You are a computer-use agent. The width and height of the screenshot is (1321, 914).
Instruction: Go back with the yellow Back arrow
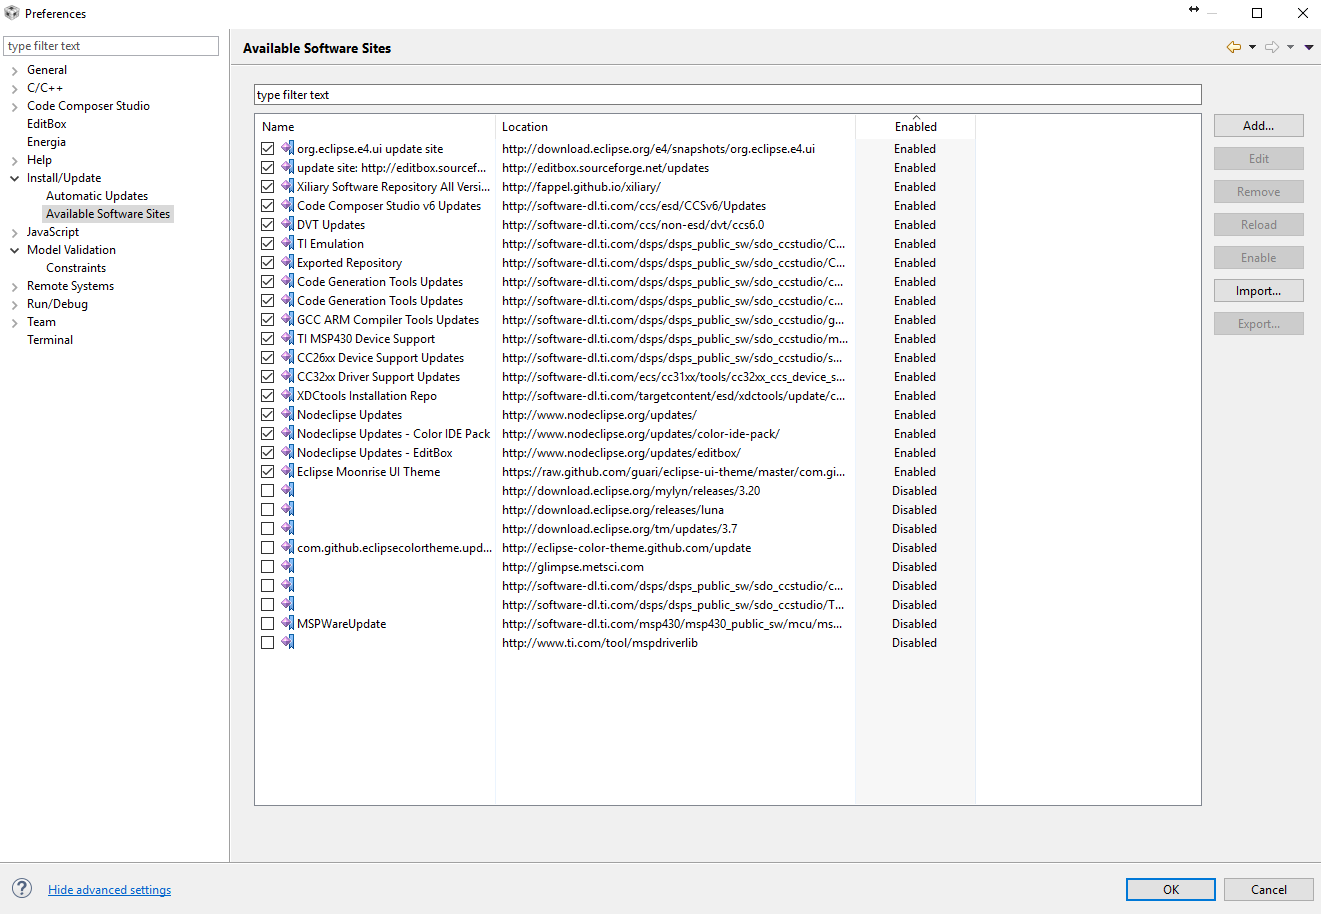coord(1234,47)
